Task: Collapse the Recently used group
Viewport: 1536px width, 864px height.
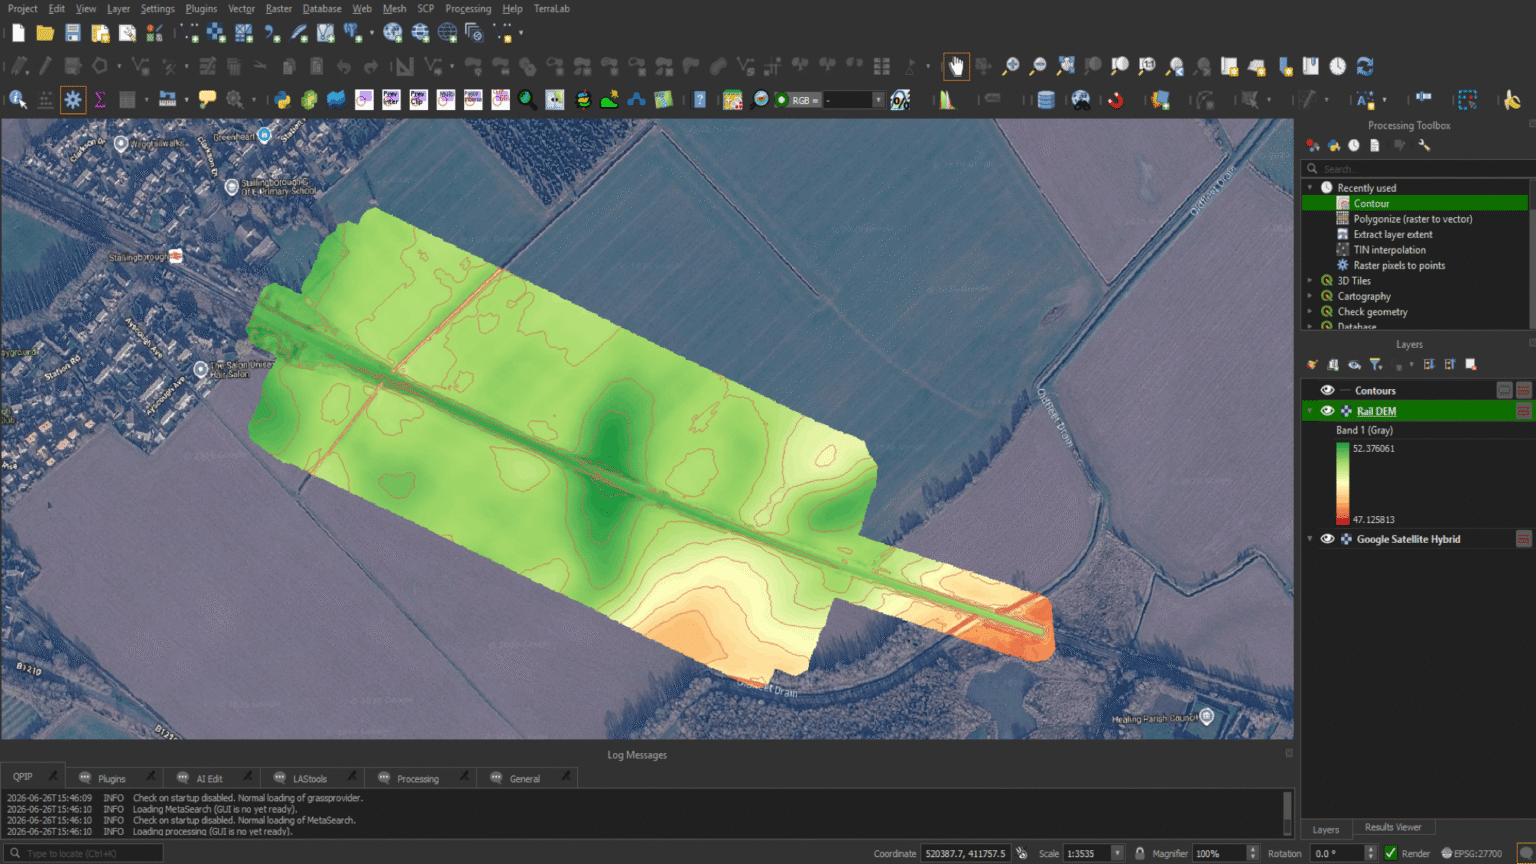Action: point(1310,188)
